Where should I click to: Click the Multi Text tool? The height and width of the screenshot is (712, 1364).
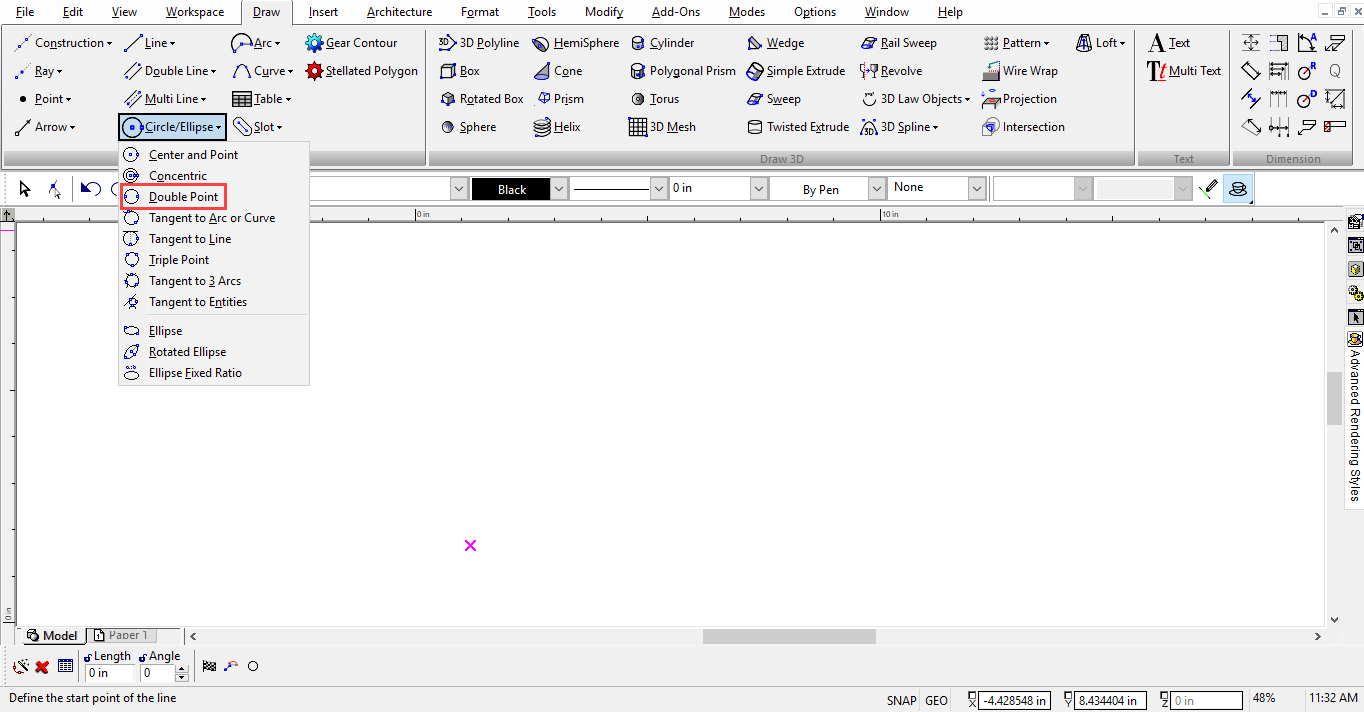click(1184, 71)
